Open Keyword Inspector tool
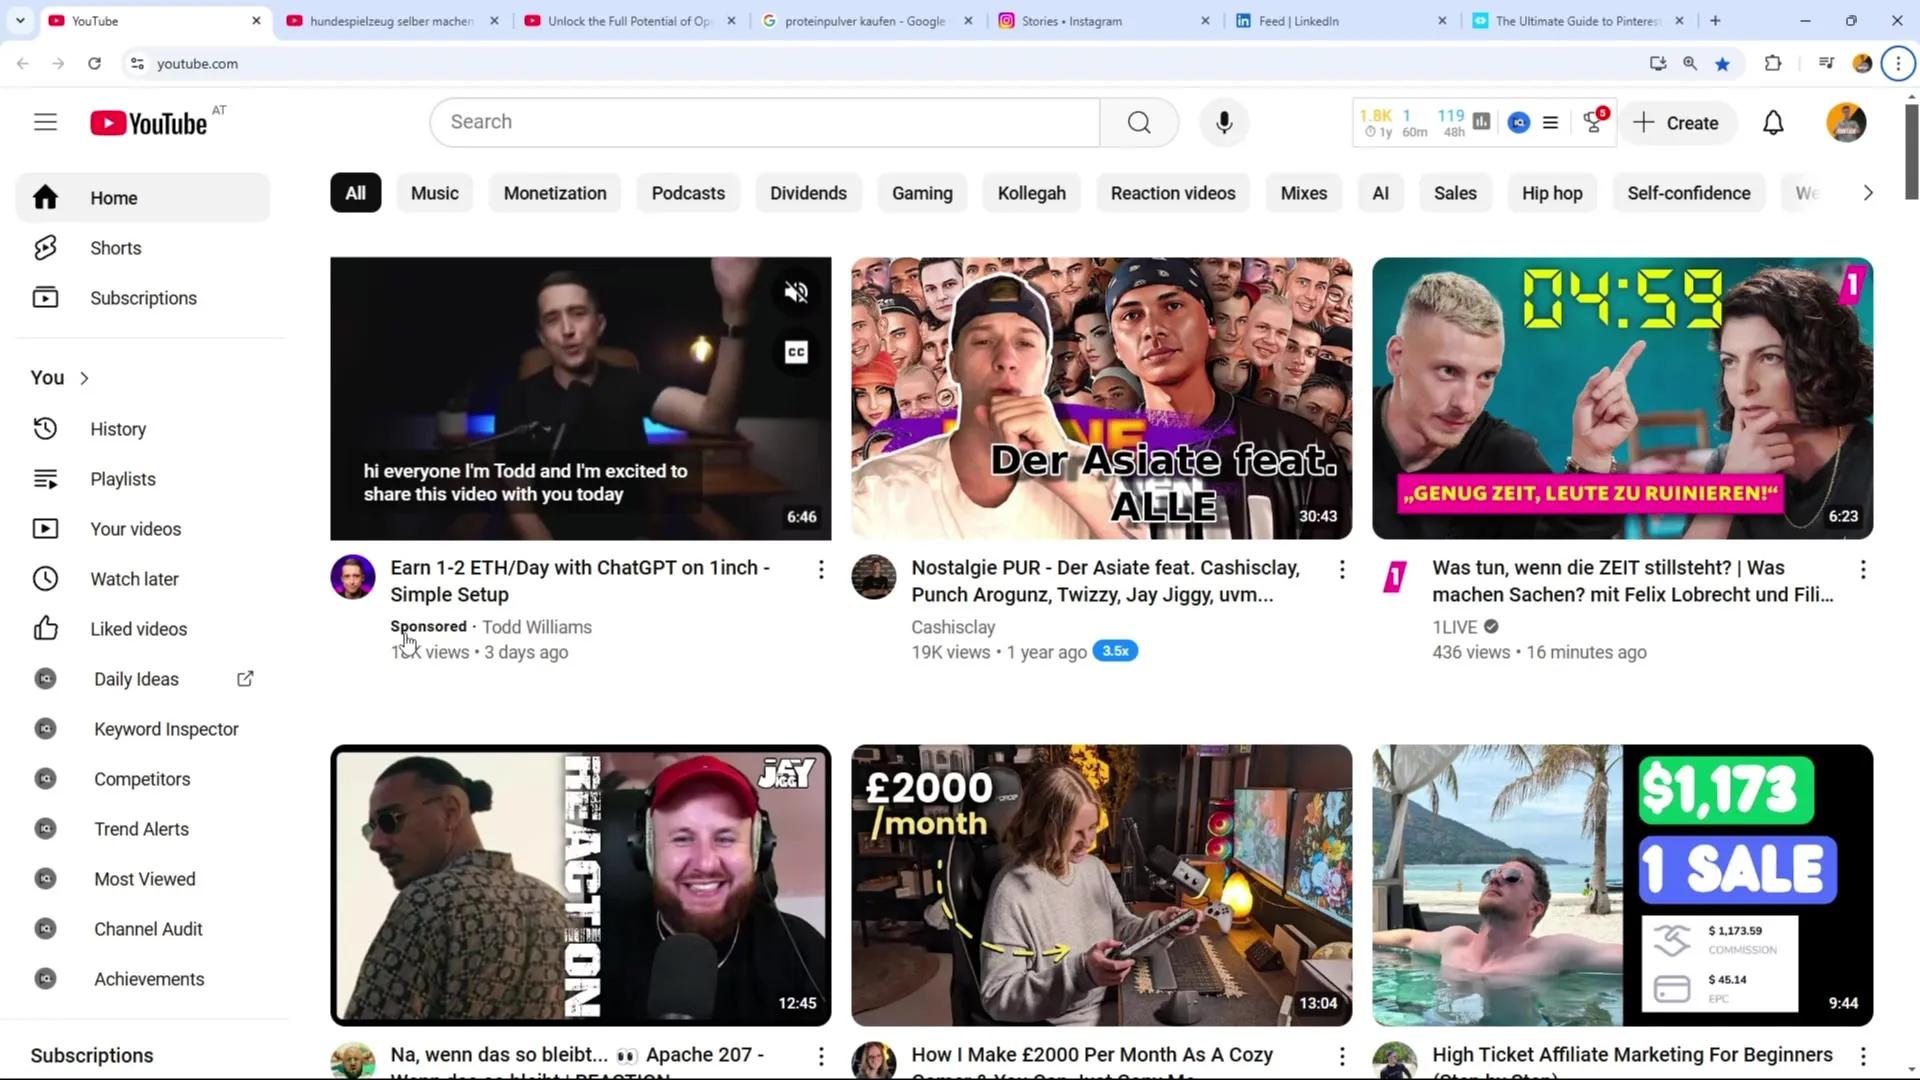1920x1080 pixels. [x=143, y=729]
